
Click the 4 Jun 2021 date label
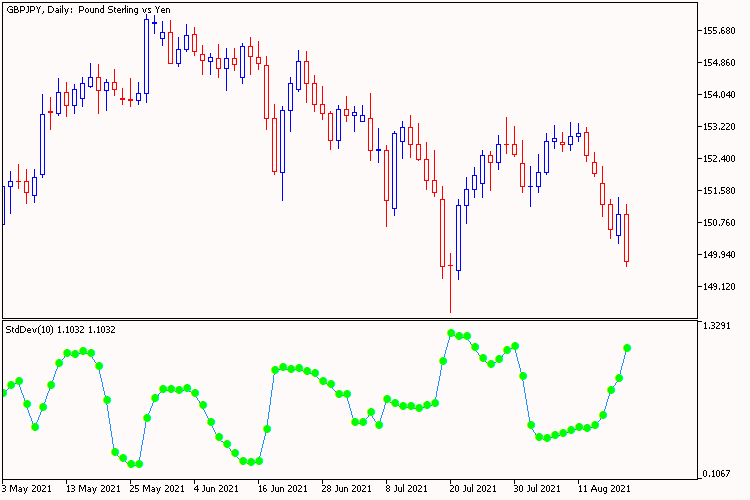coord(216,489)
